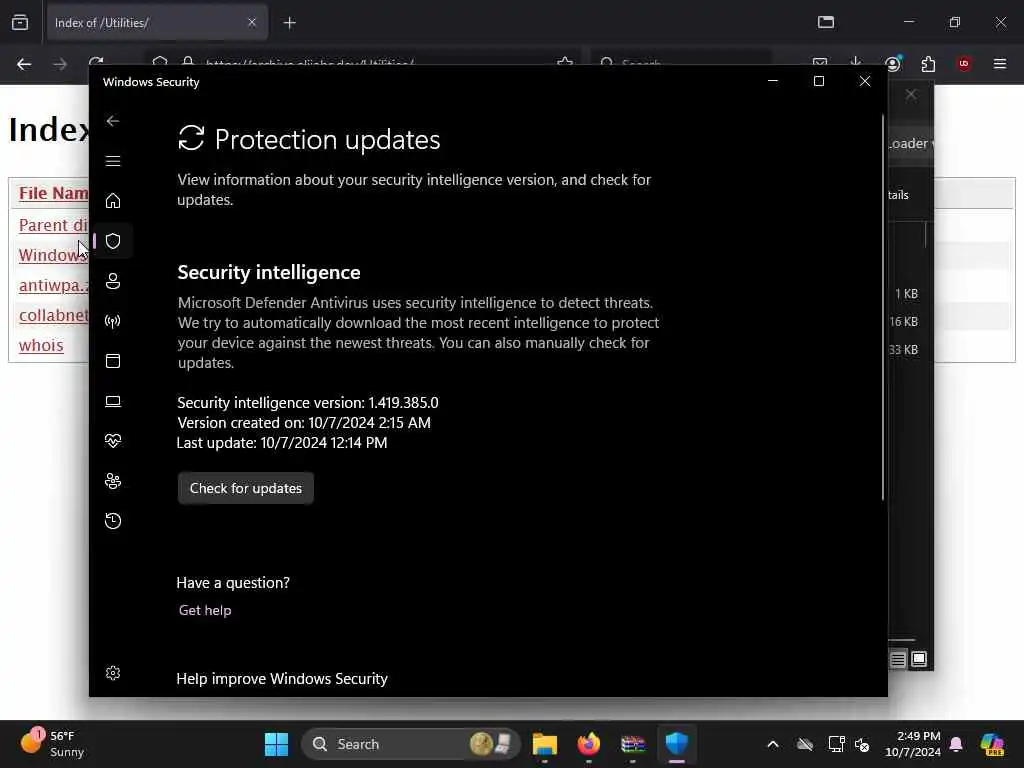Open Copilot icon in taskbar
The width and height of the screenshot is (1024, 768).
[x=992, y=744]
